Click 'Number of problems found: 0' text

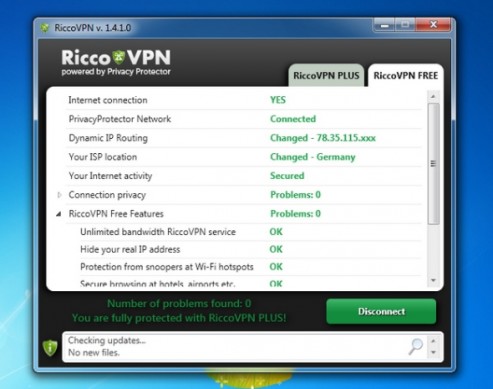pyautogui.click(x=179, y=304)
